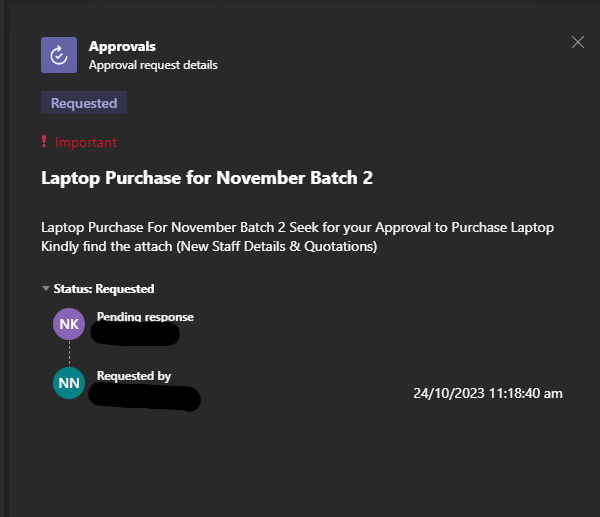Click the request description paragraph
This screenshot has width=600, height=517.
point(297,237)
